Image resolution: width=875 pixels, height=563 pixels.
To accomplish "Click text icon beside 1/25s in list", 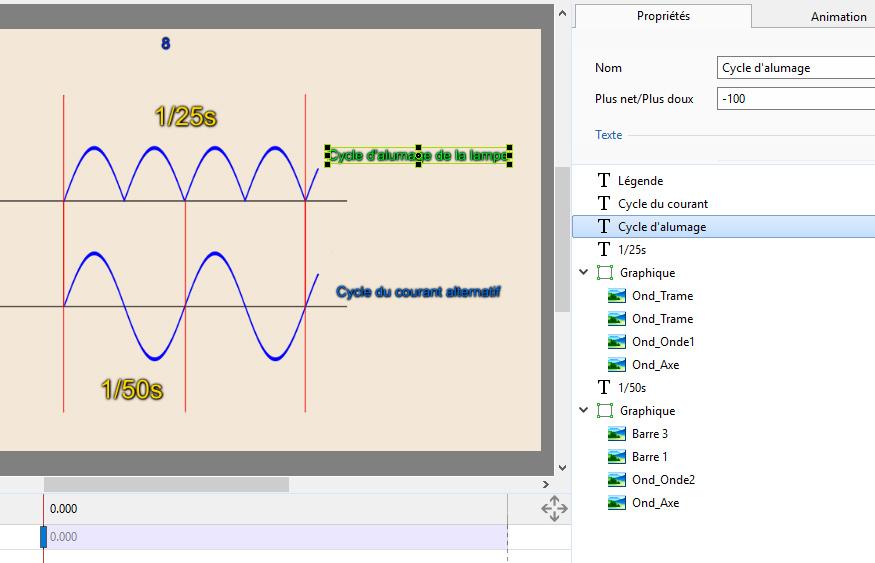I will click(x=604, y=249).
